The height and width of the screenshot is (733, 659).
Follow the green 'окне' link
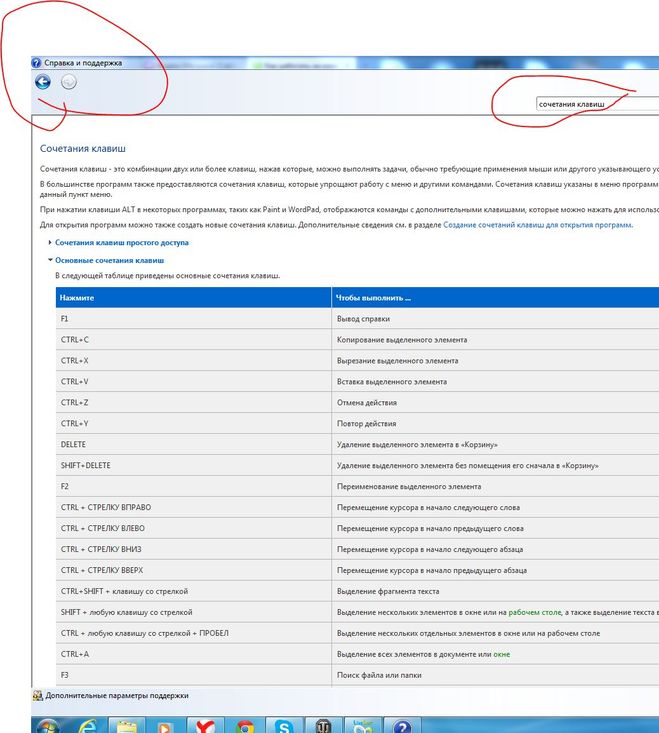click(x=501, y=655)
